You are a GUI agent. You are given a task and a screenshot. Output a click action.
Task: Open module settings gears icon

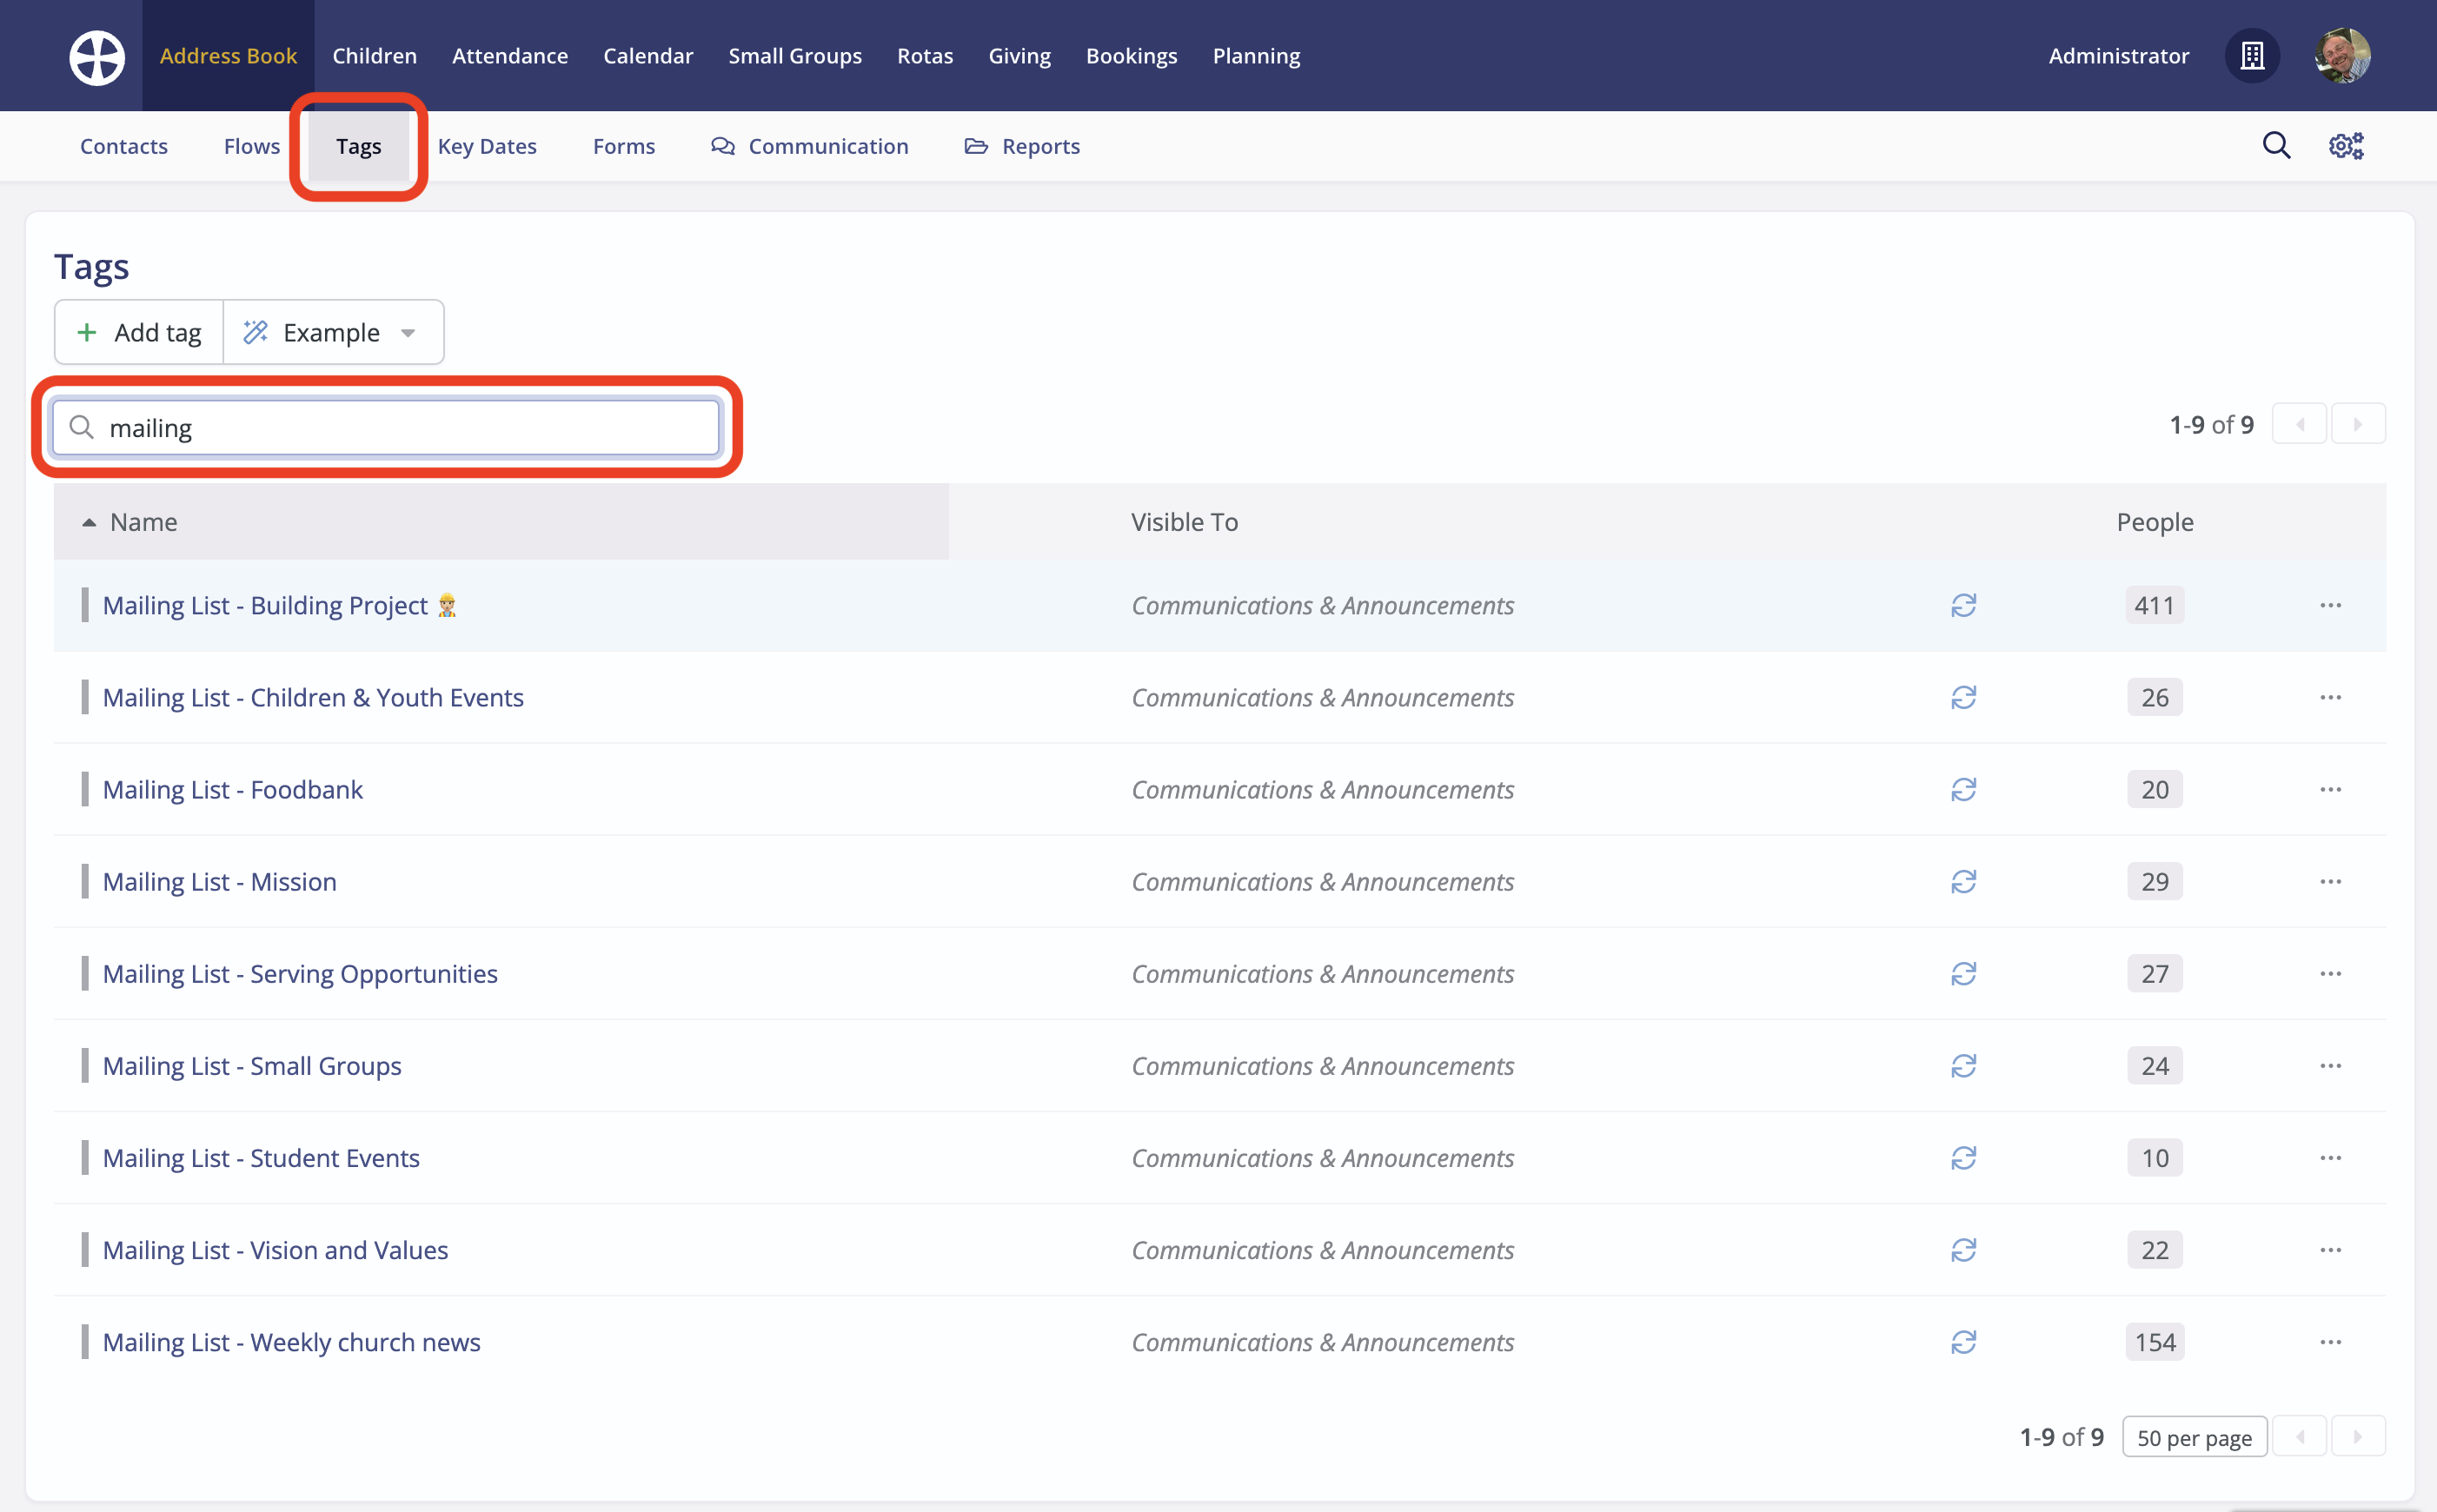click(2345, 146)
